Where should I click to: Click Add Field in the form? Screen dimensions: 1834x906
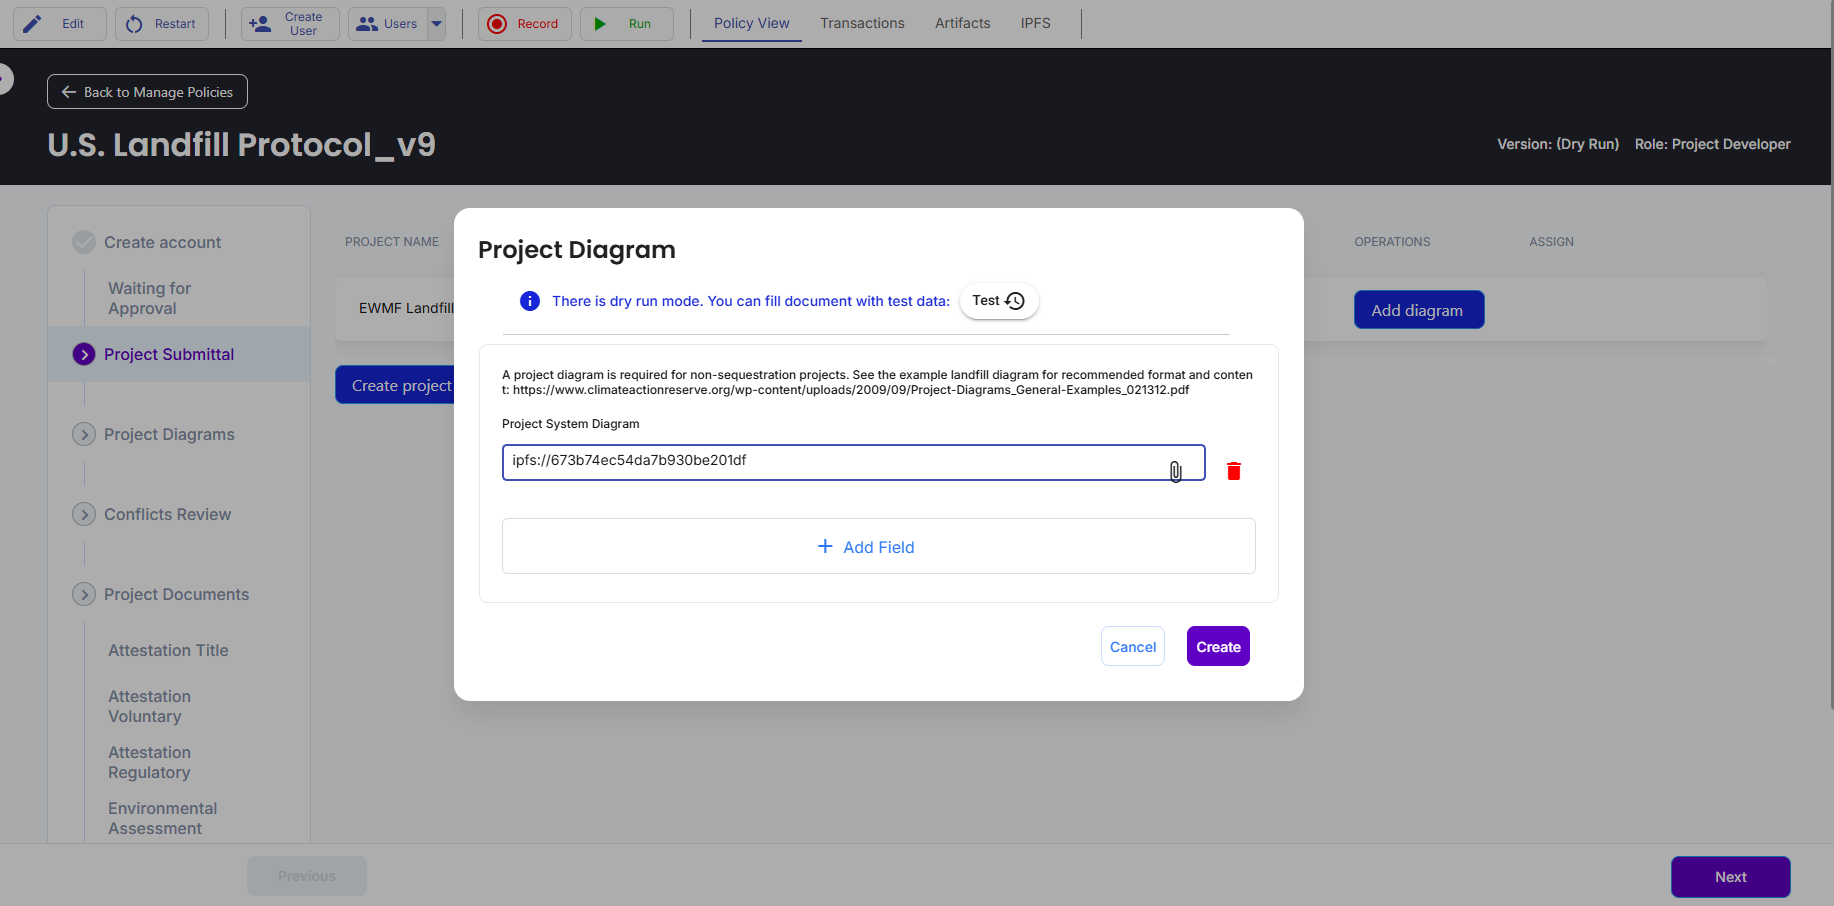[x=879, y=546]
